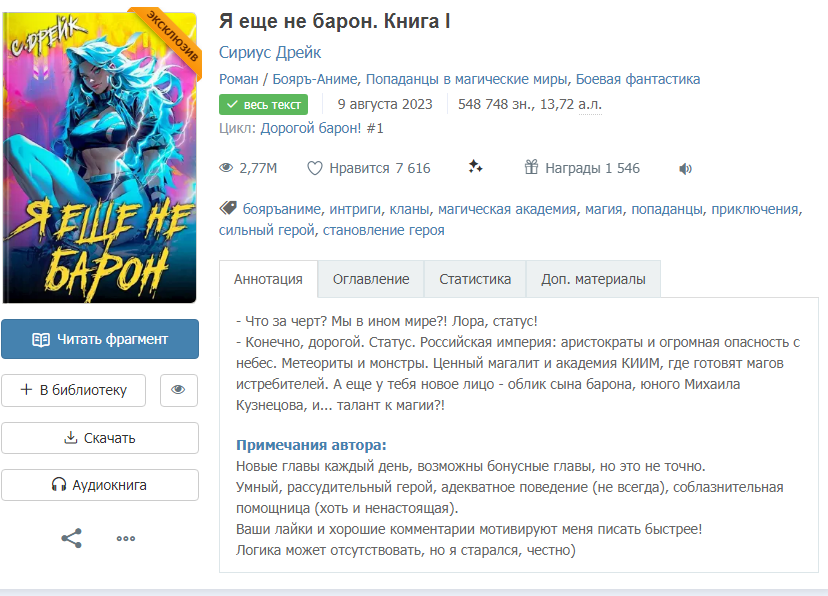Viewport: 828px width, 596px height.
Task: Switch to the Оглавление tab
Action: pos(371,279)
